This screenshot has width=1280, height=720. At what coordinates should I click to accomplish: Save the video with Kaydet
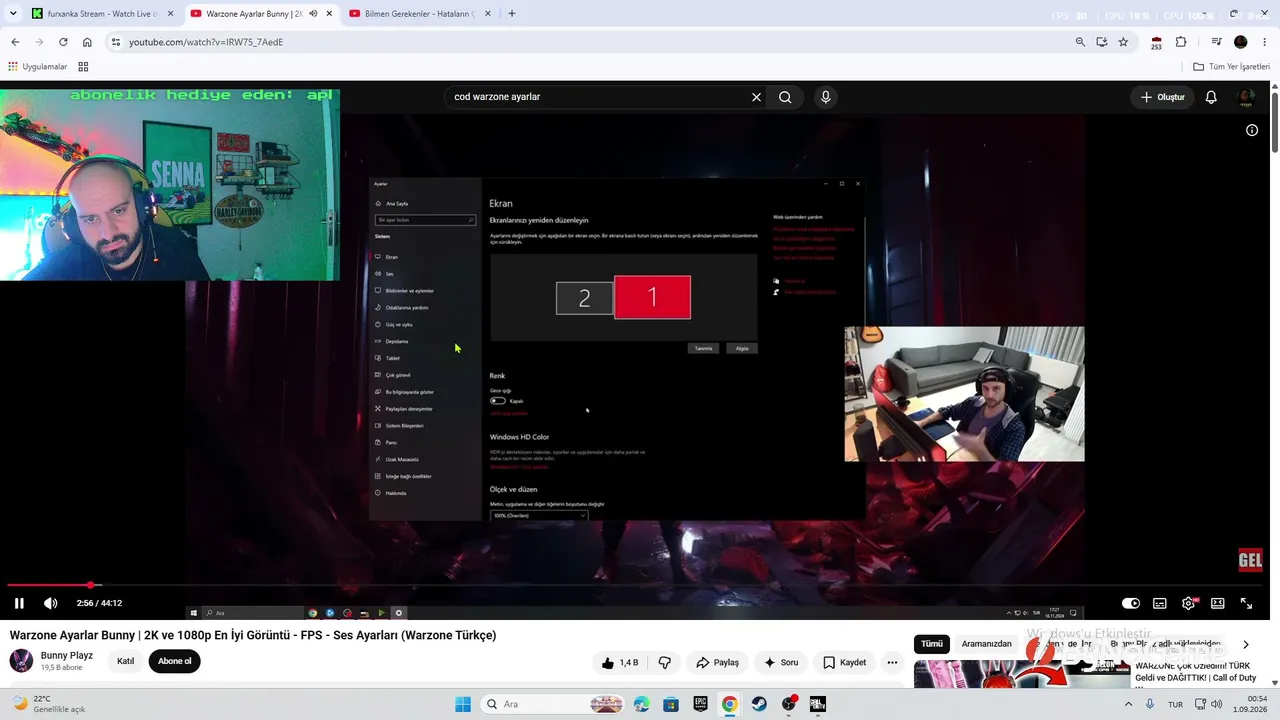tap(845, 662)
